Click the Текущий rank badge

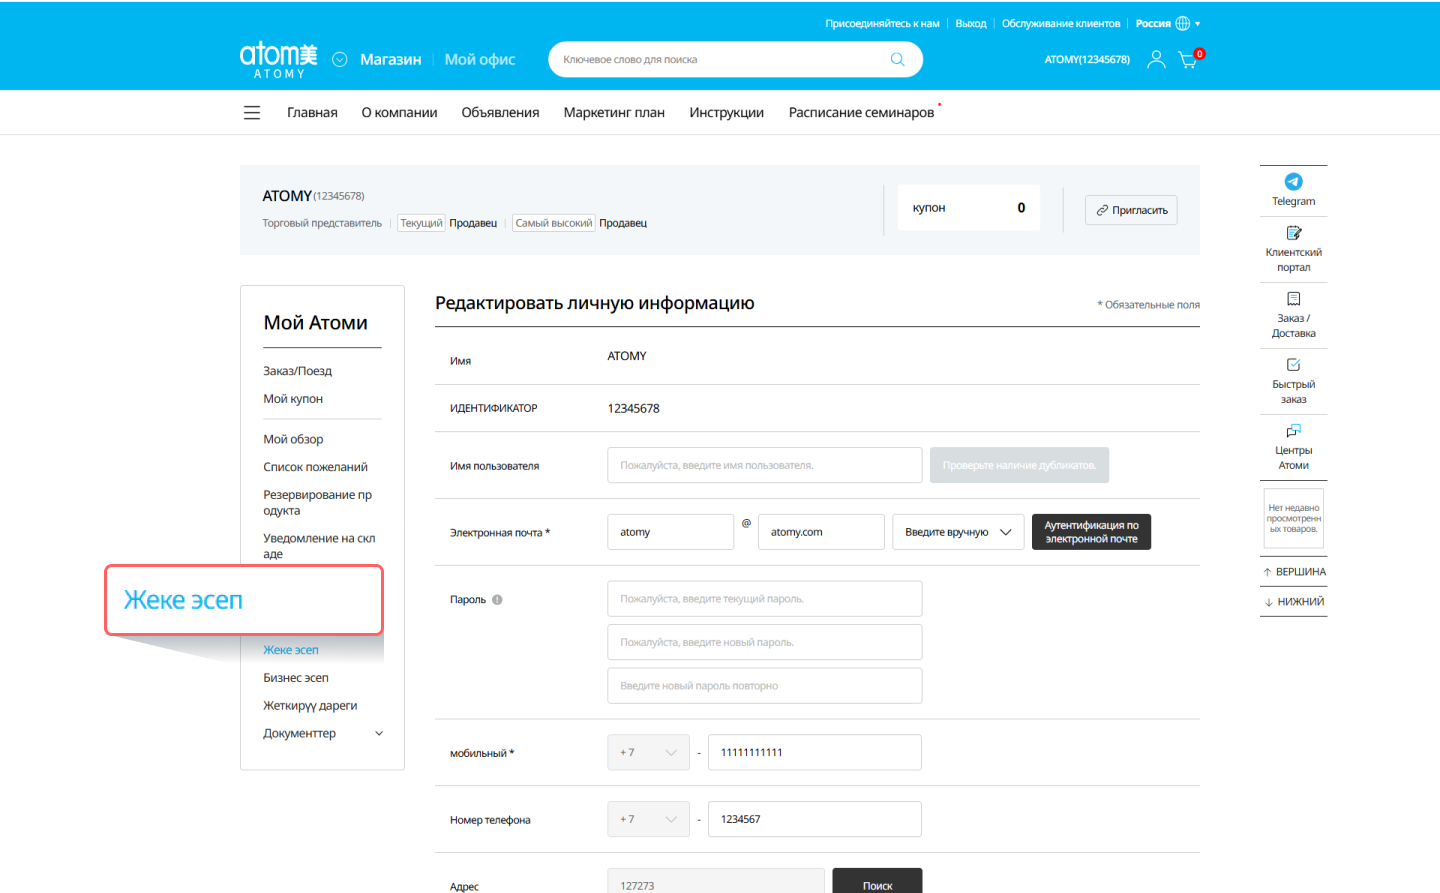tap(421, 223)
